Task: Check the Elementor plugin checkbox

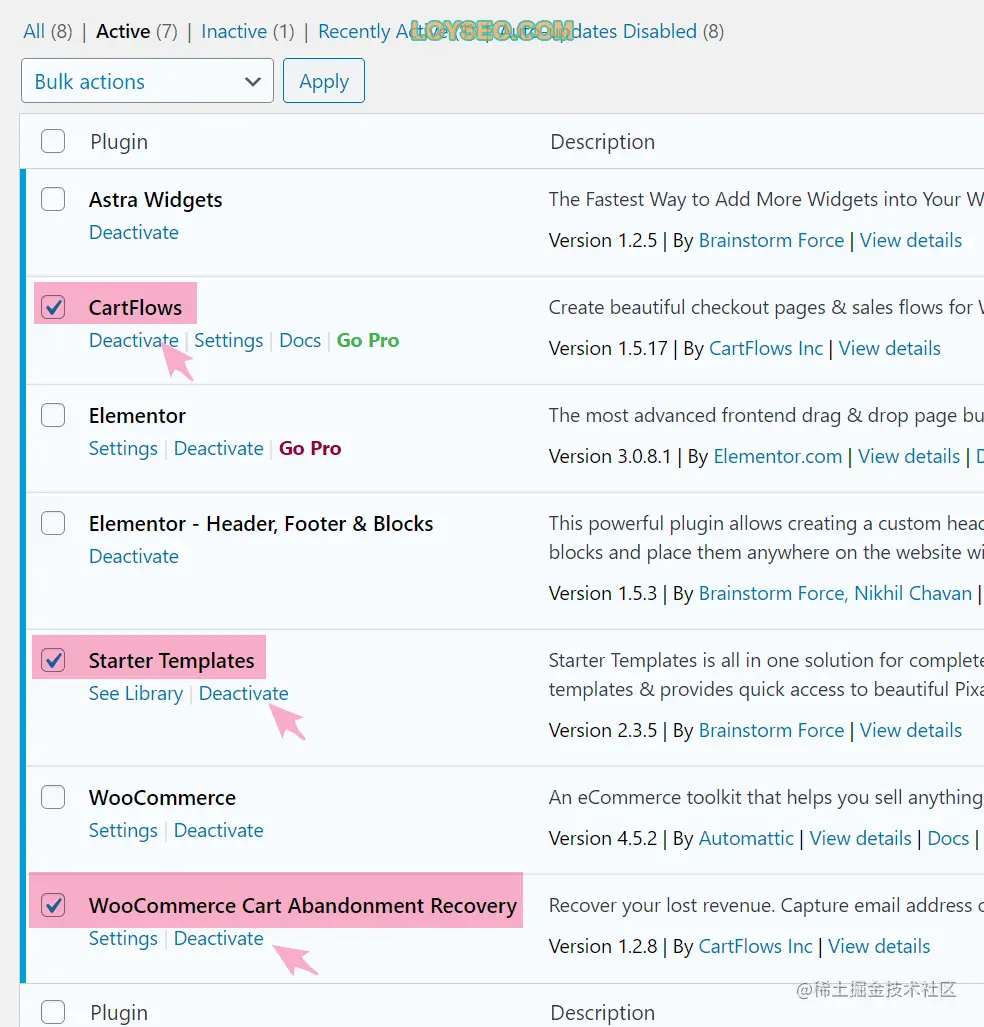Action: pyautogui.click(x=53, y=415)
